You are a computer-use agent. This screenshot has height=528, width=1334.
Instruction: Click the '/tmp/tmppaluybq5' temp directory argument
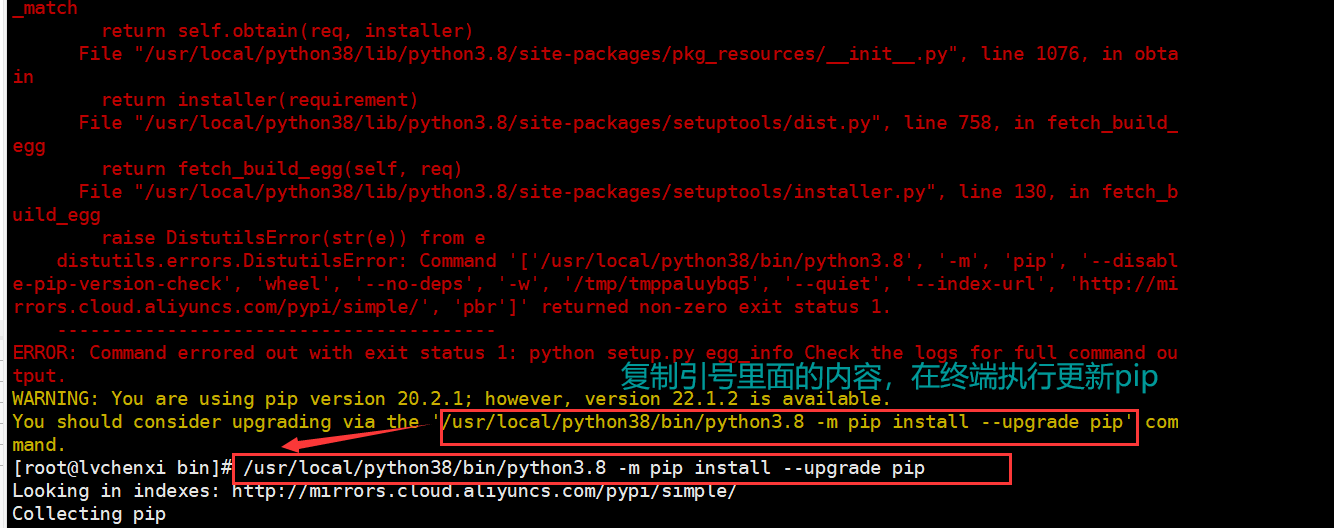click(662, 284)
